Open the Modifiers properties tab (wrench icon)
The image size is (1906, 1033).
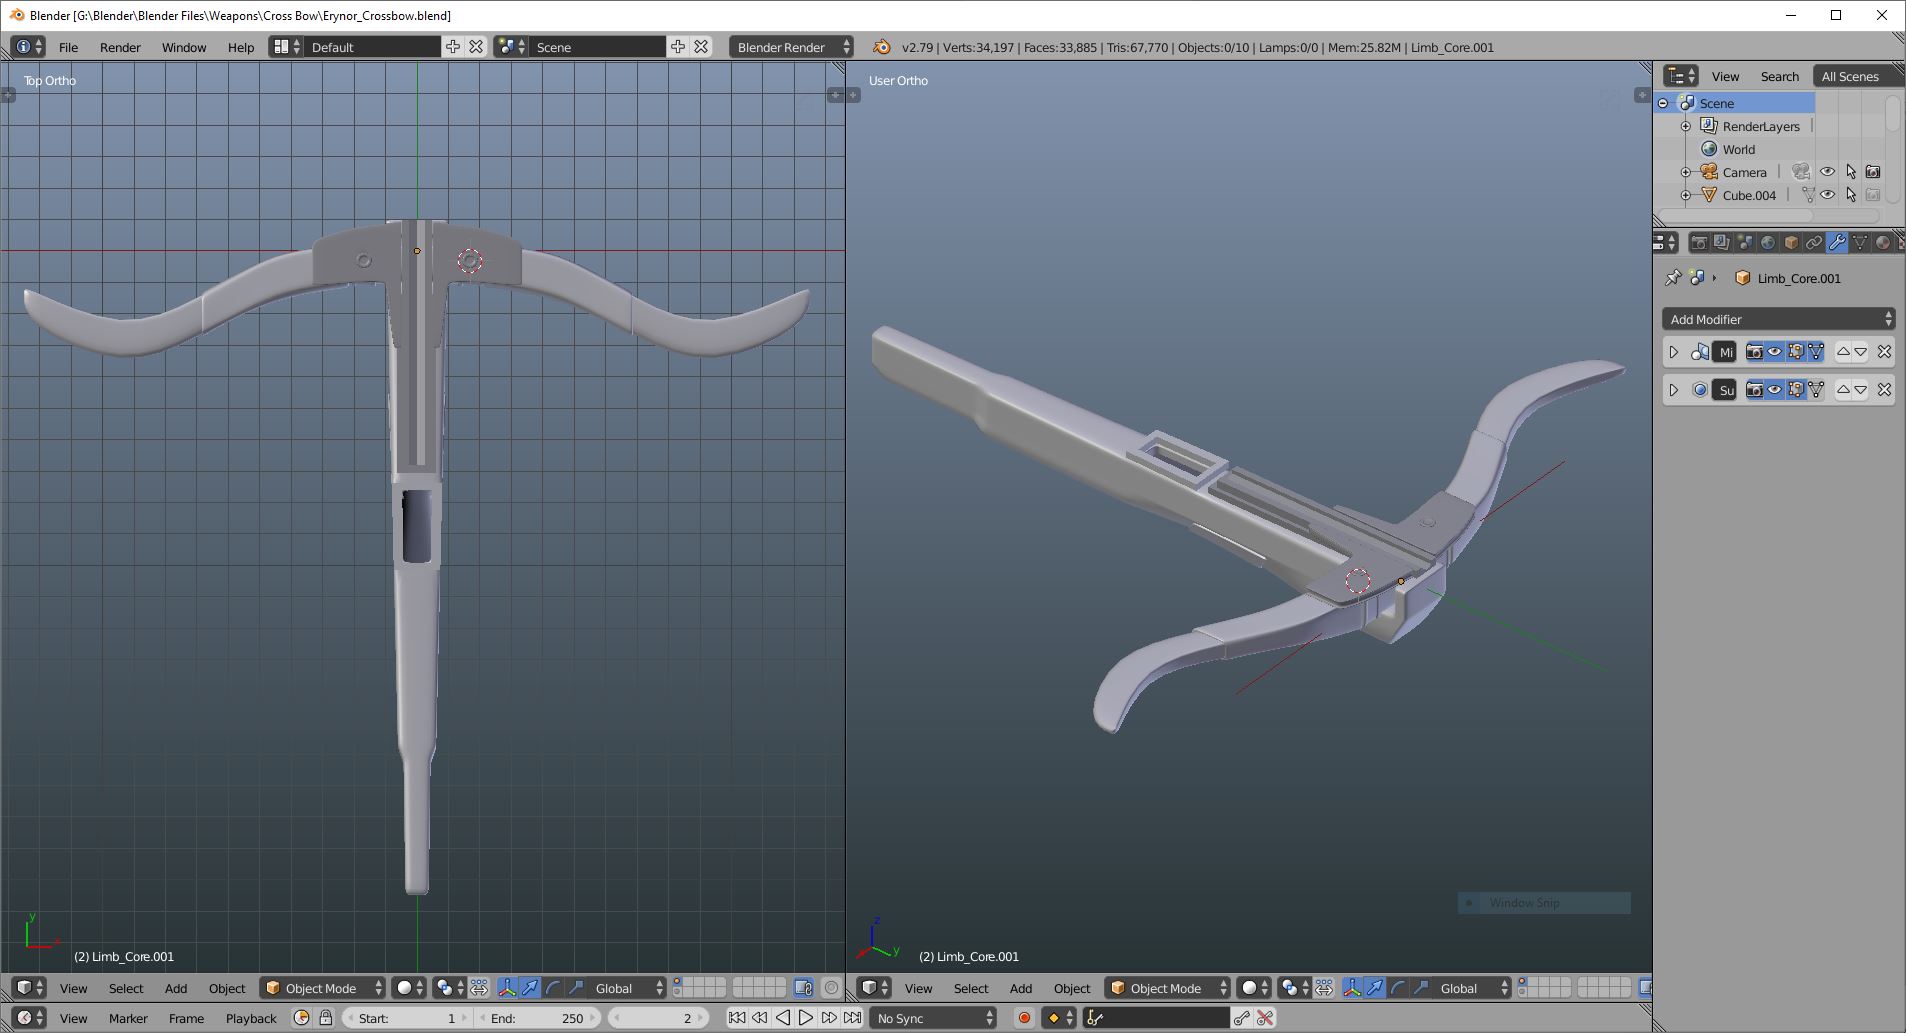1836,243
